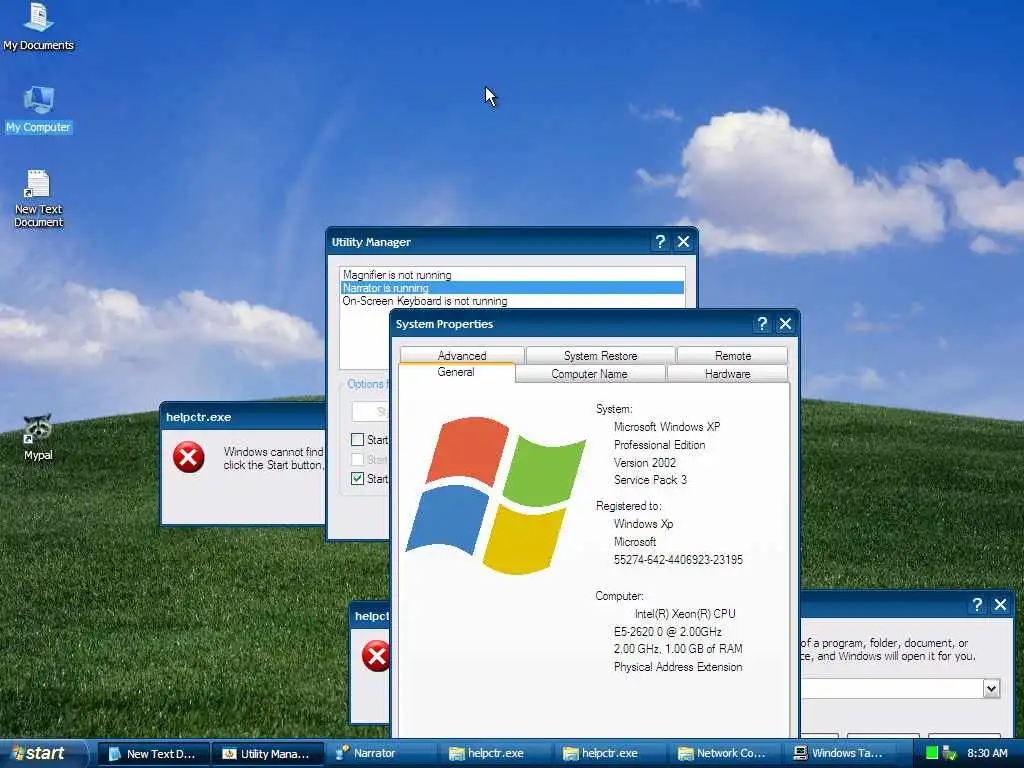Open the Hardware tab

coord(728,374)
